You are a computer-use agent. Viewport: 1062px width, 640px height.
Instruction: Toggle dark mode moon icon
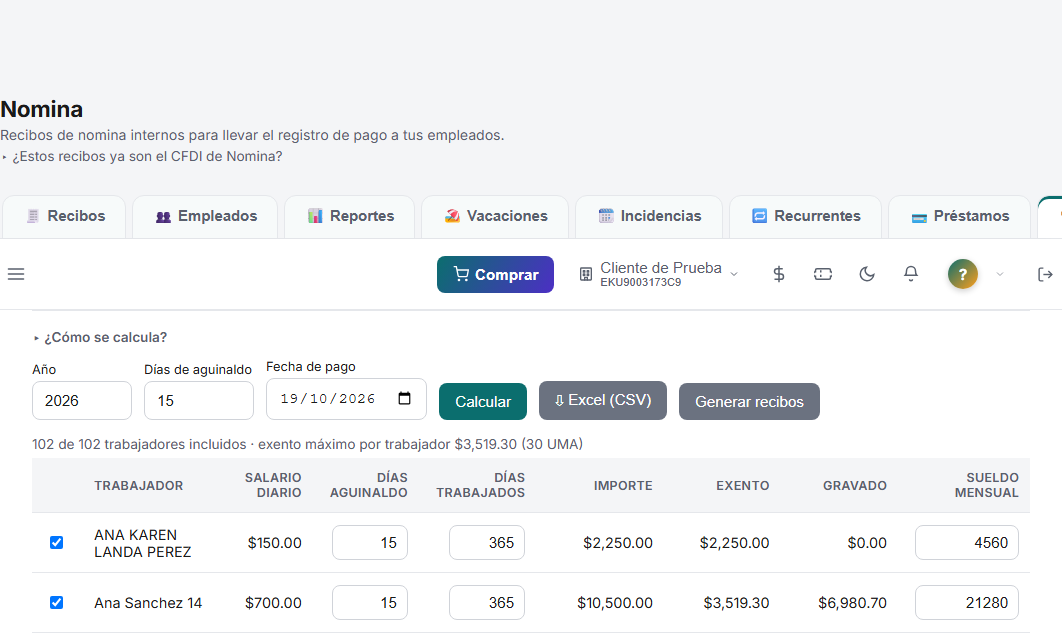point(867,274)
